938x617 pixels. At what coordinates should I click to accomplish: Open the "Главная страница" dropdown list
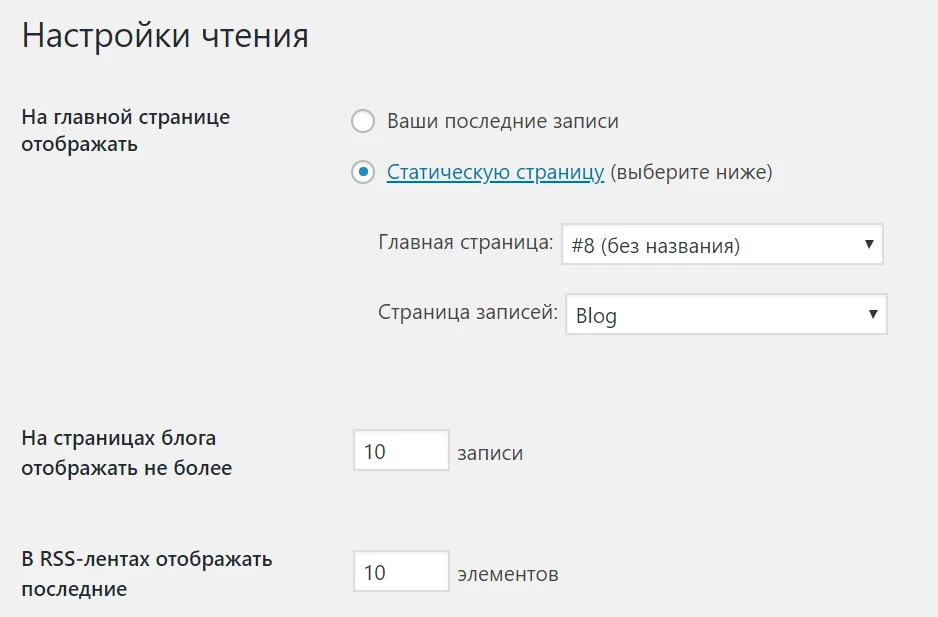point(720,245)
